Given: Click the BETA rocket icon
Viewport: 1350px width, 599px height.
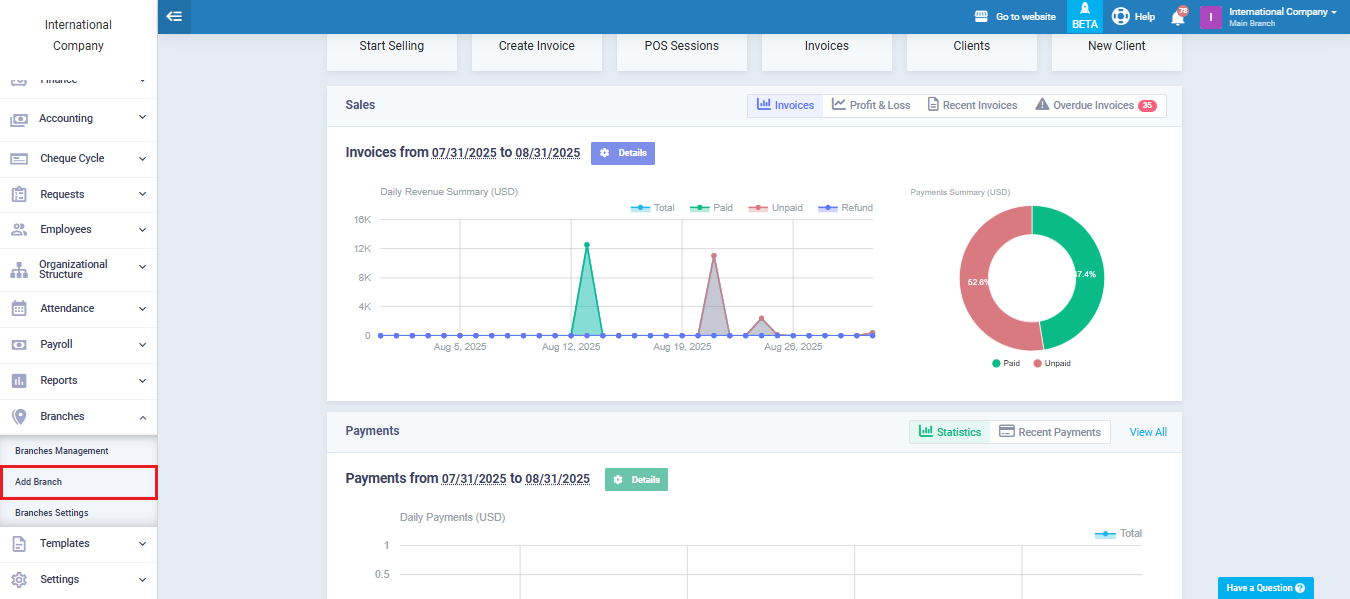Looking at the screenshot, I should [1084, 9].
